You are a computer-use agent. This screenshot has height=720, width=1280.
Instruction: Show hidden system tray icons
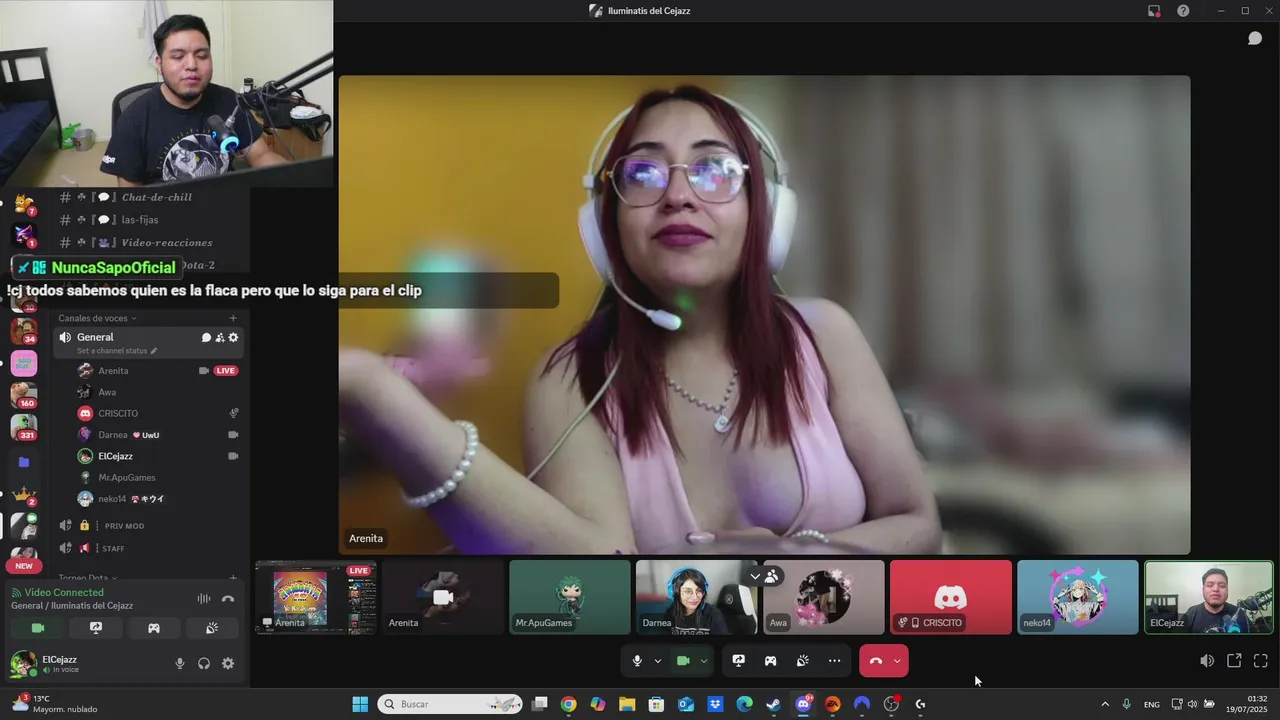(1105, 704)
